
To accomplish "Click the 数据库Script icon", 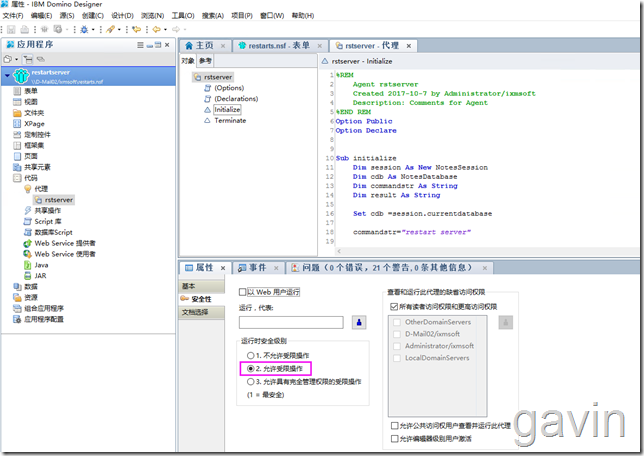I will (28, 232).
